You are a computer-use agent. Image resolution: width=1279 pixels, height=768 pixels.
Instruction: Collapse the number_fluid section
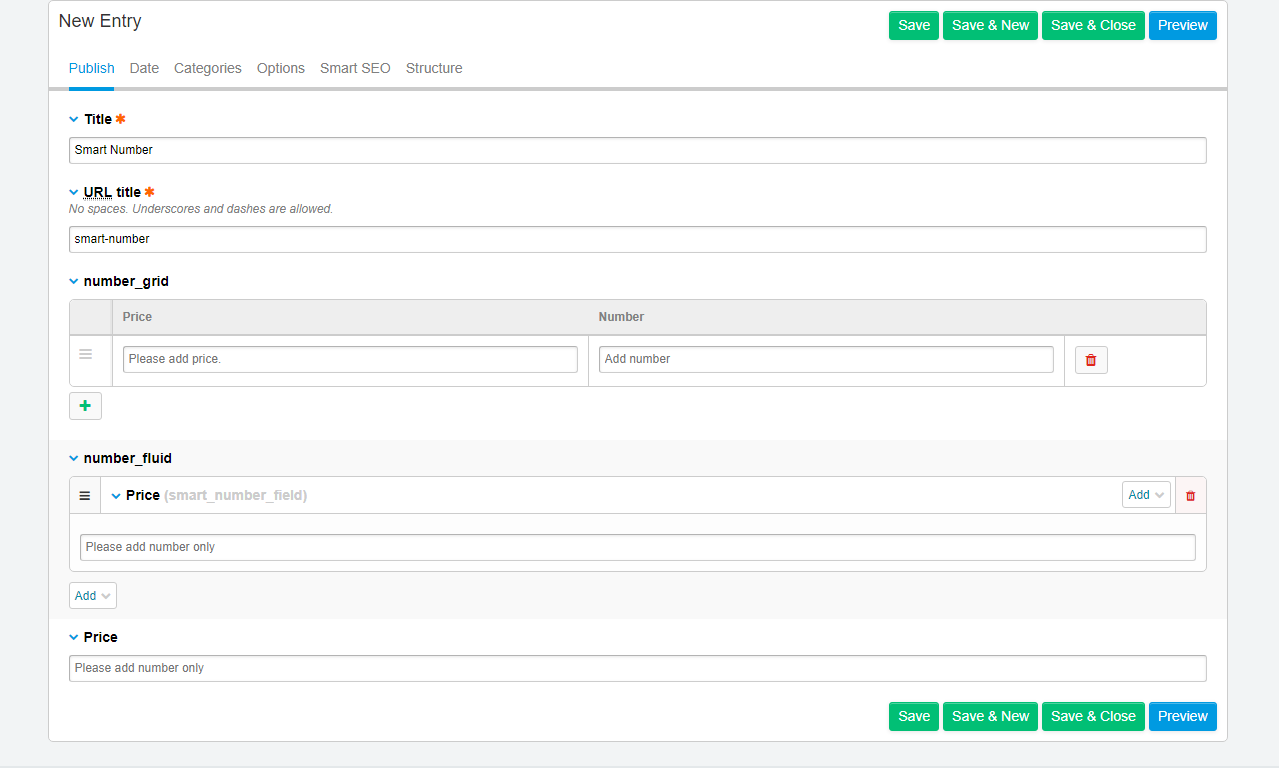tap(74, 458)
